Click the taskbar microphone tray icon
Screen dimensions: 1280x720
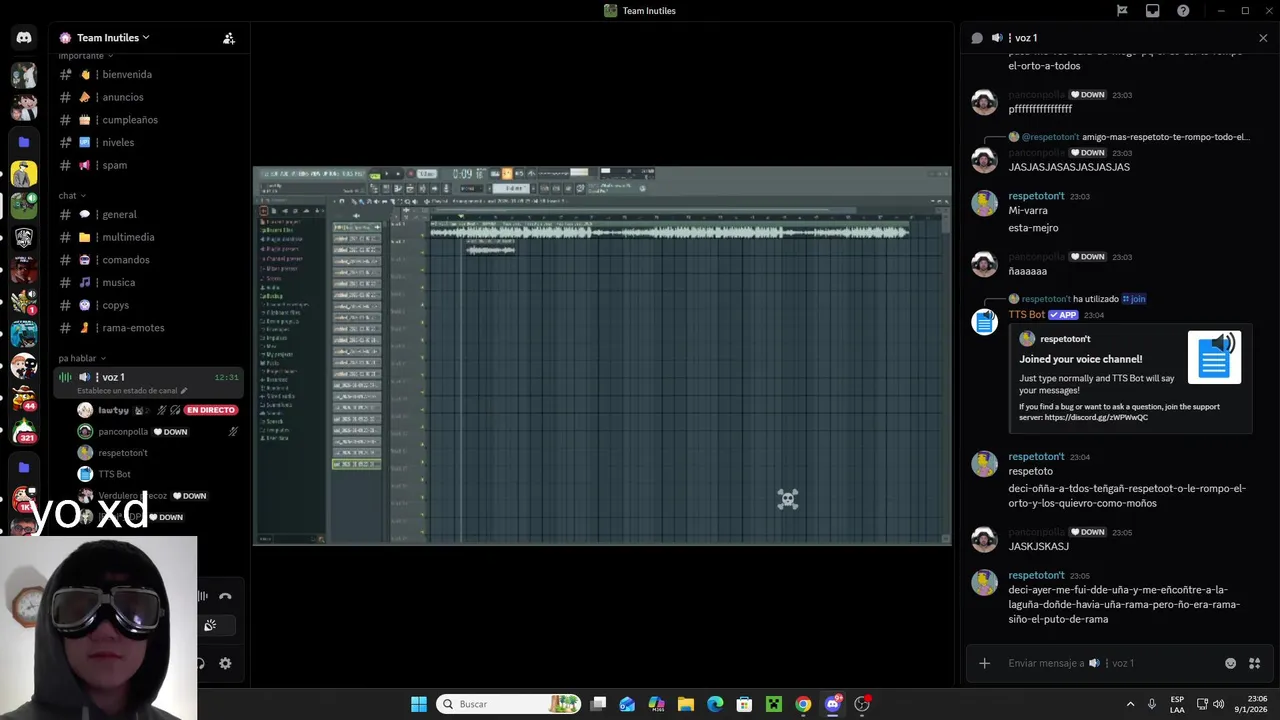(x=1152, y=704)
